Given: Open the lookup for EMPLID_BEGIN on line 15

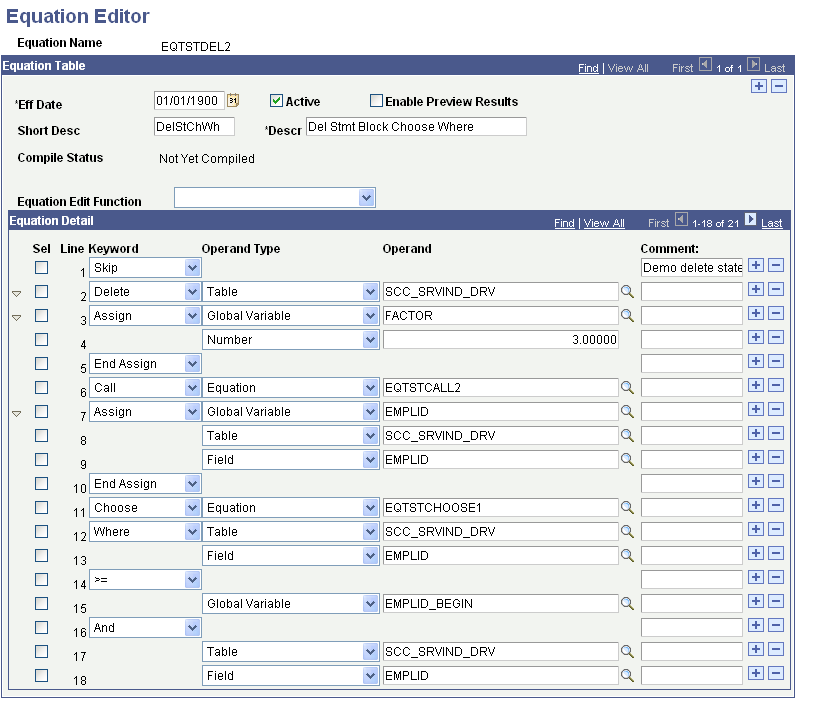Looking at the screenshot, I should point(628,603).
